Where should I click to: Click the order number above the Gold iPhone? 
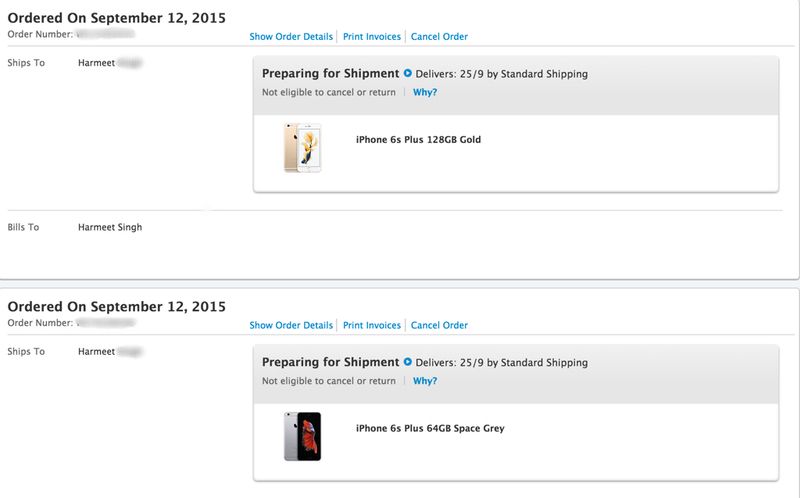click(105, 35)
